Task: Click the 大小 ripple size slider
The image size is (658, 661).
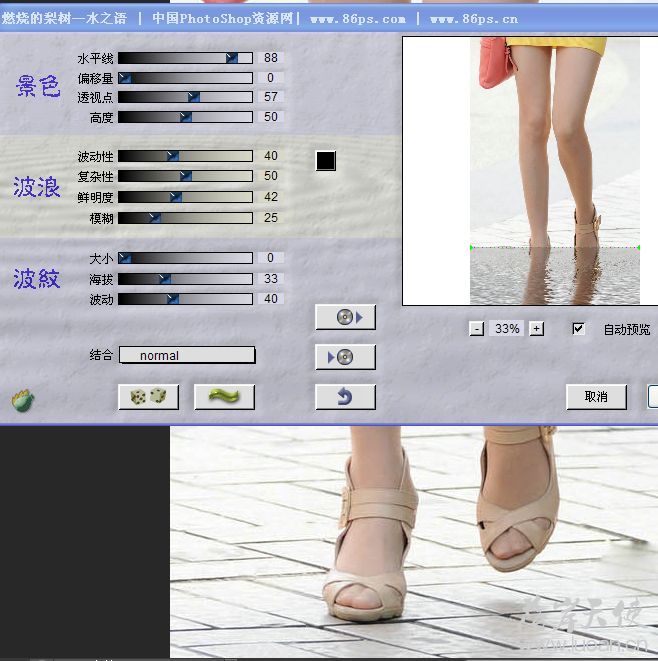Action: [x=185, y=258]
